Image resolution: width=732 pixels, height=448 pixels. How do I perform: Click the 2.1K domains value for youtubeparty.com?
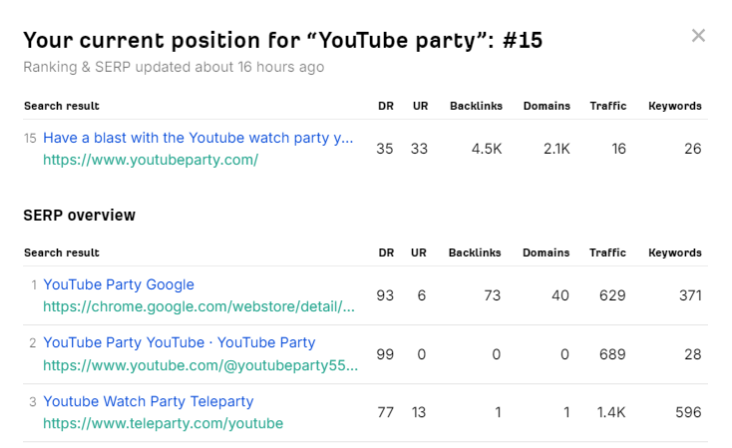click(x=555, y=149)
